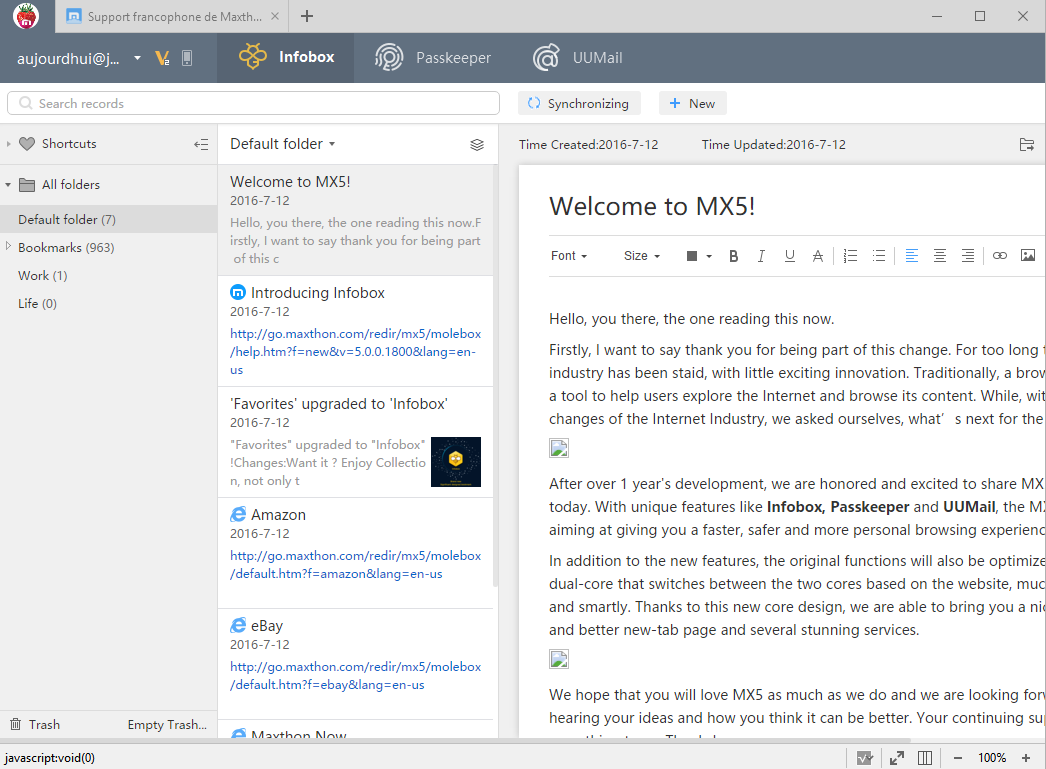Follow the molebox help.htm link
This screenshot has width=1046, height=769.
click(356, 351)
